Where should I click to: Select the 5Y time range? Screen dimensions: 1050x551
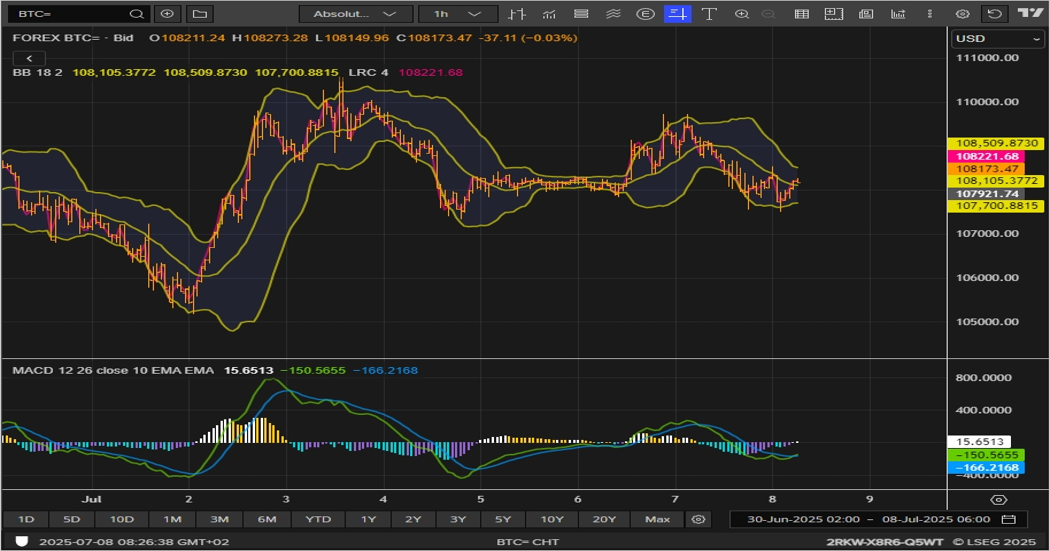pos(503,519)
